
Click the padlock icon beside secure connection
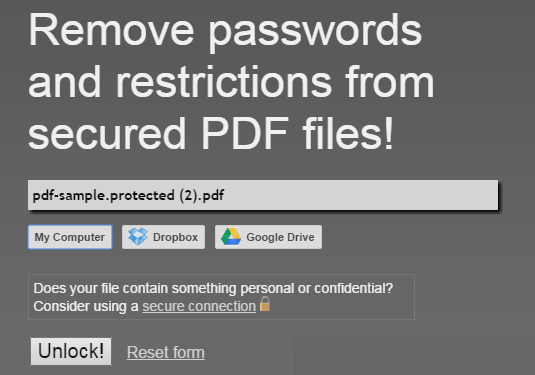tap(265, 304)
